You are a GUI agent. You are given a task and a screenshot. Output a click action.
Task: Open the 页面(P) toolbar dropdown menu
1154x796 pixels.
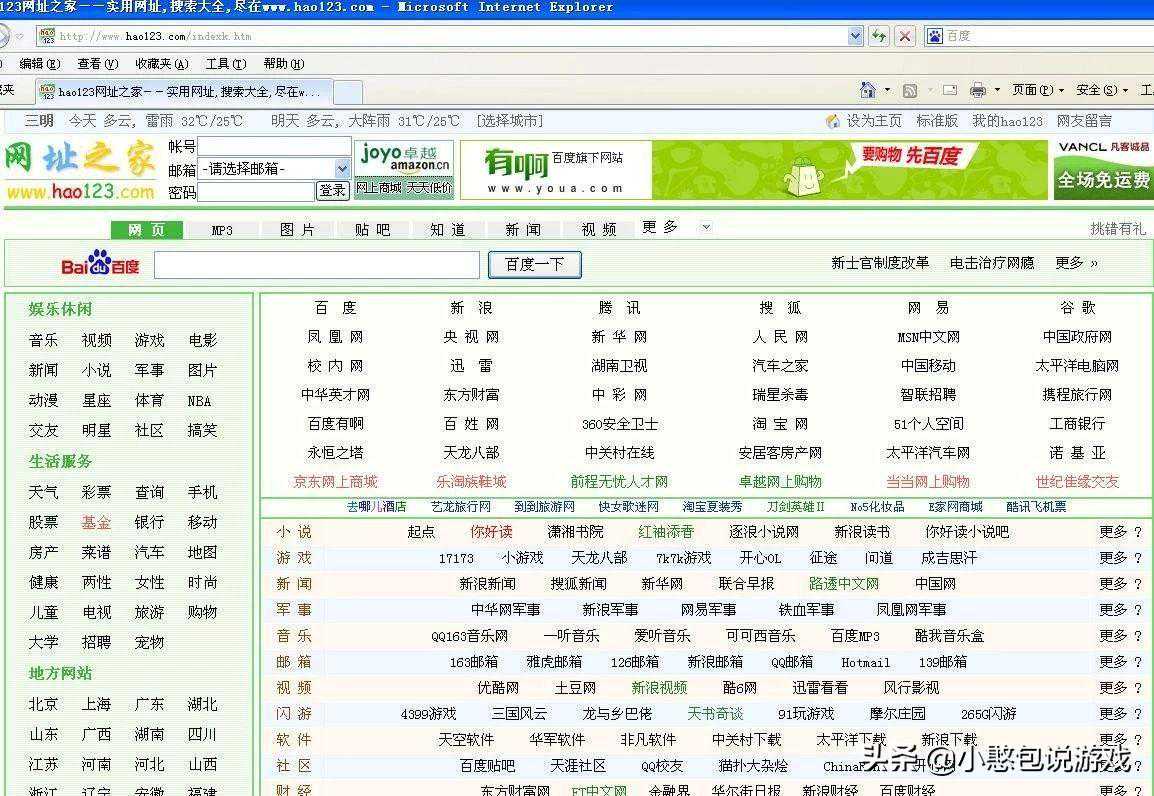(x=1038, y=90)
